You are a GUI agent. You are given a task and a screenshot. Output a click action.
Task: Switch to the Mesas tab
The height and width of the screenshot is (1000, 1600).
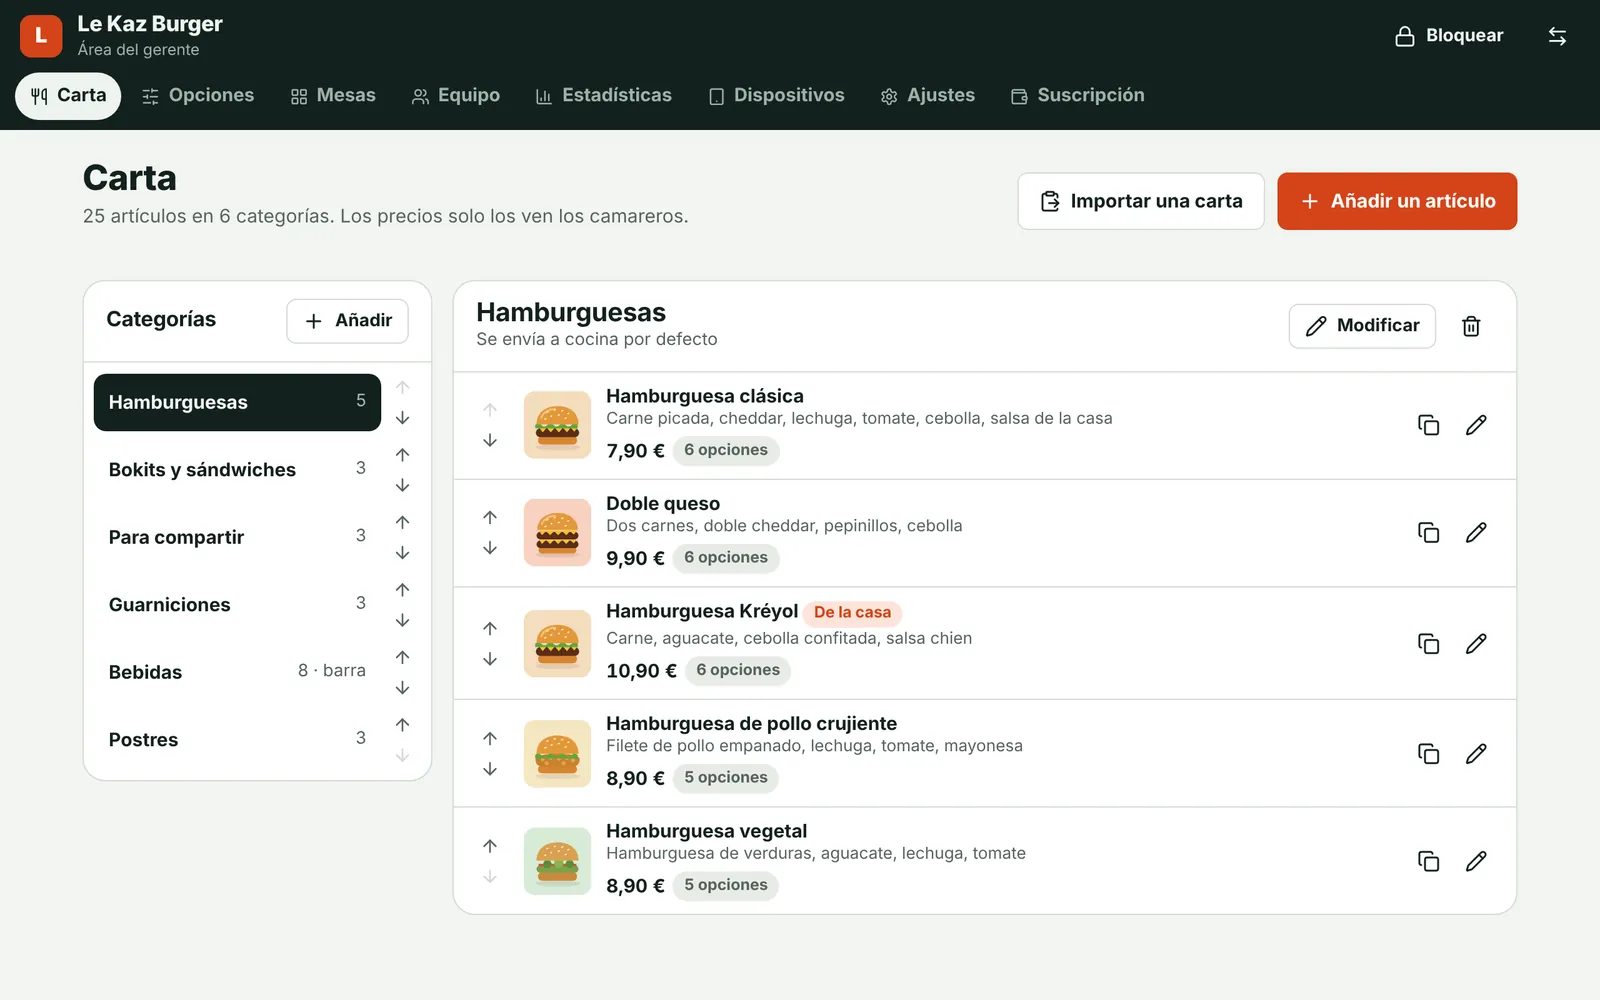(x=333, y=96)
